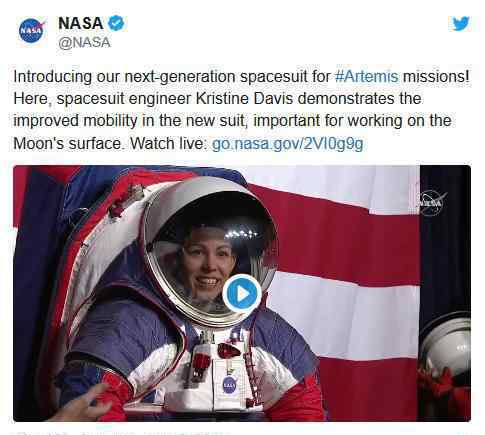The height and width of the screenshot is (435, 485).
Task: Play the spacesuit video
Action: click(x=242, y=294)
